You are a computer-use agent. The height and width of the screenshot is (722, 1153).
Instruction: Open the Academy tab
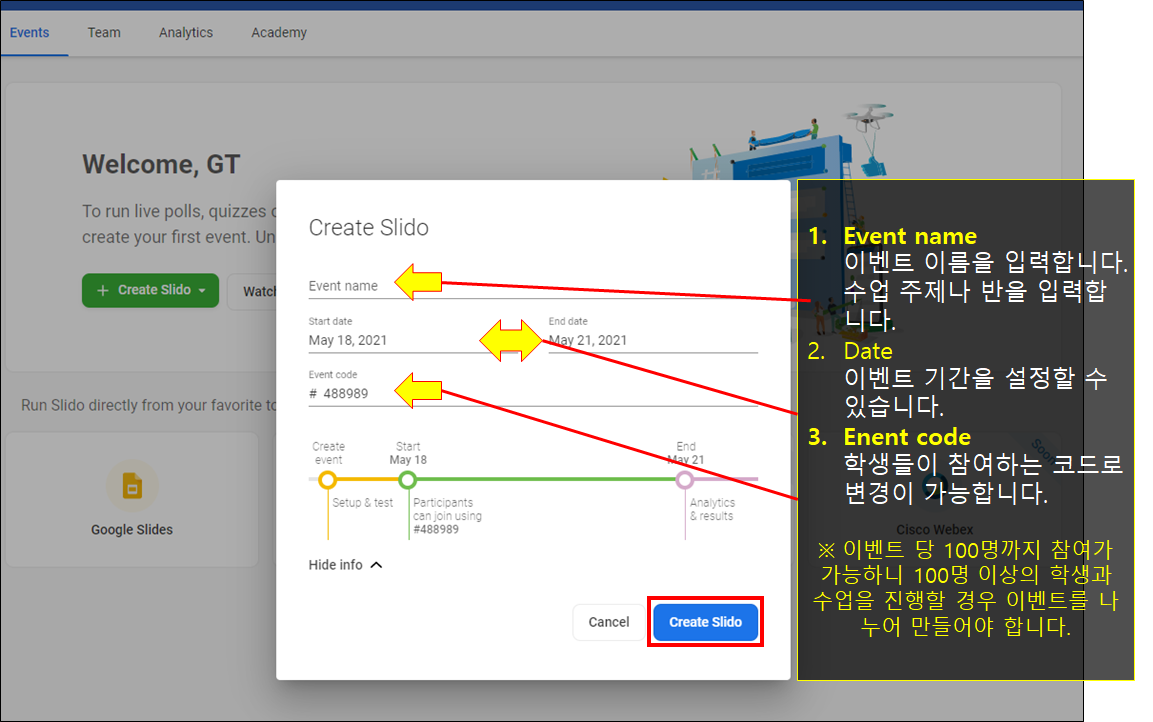pyautogui.click(x=279, y=33)
